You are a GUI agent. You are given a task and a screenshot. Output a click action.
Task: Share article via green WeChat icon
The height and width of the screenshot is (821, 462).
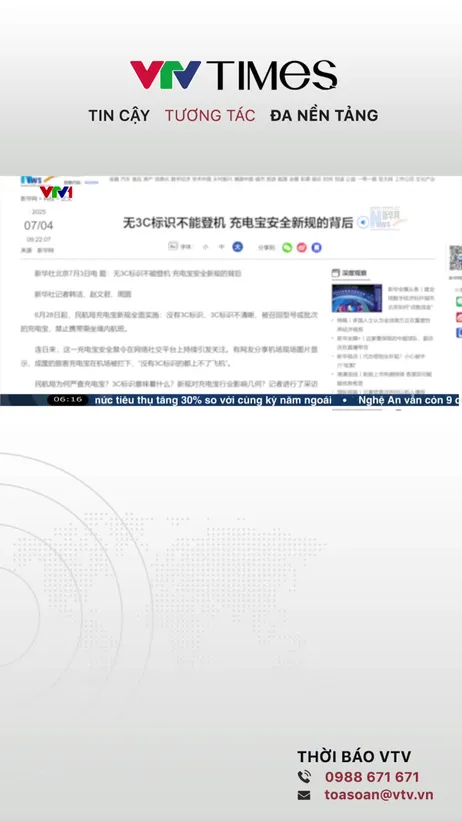[287, 248]
